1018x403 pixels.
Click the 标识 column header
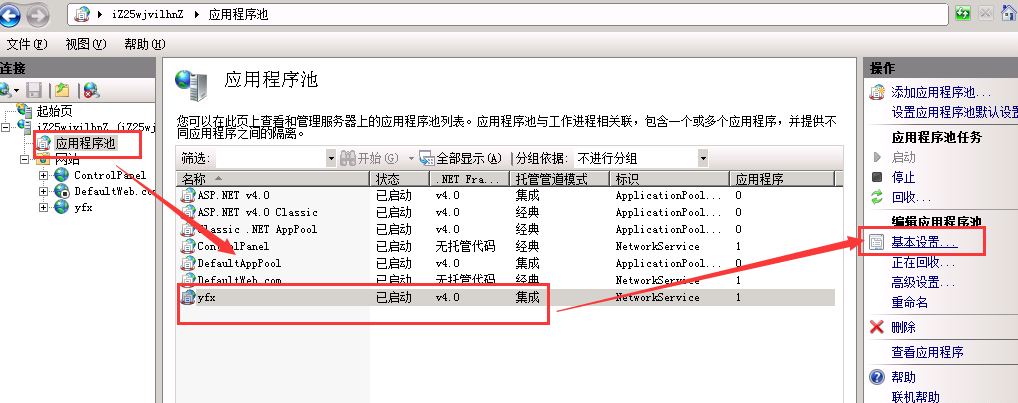669,178
